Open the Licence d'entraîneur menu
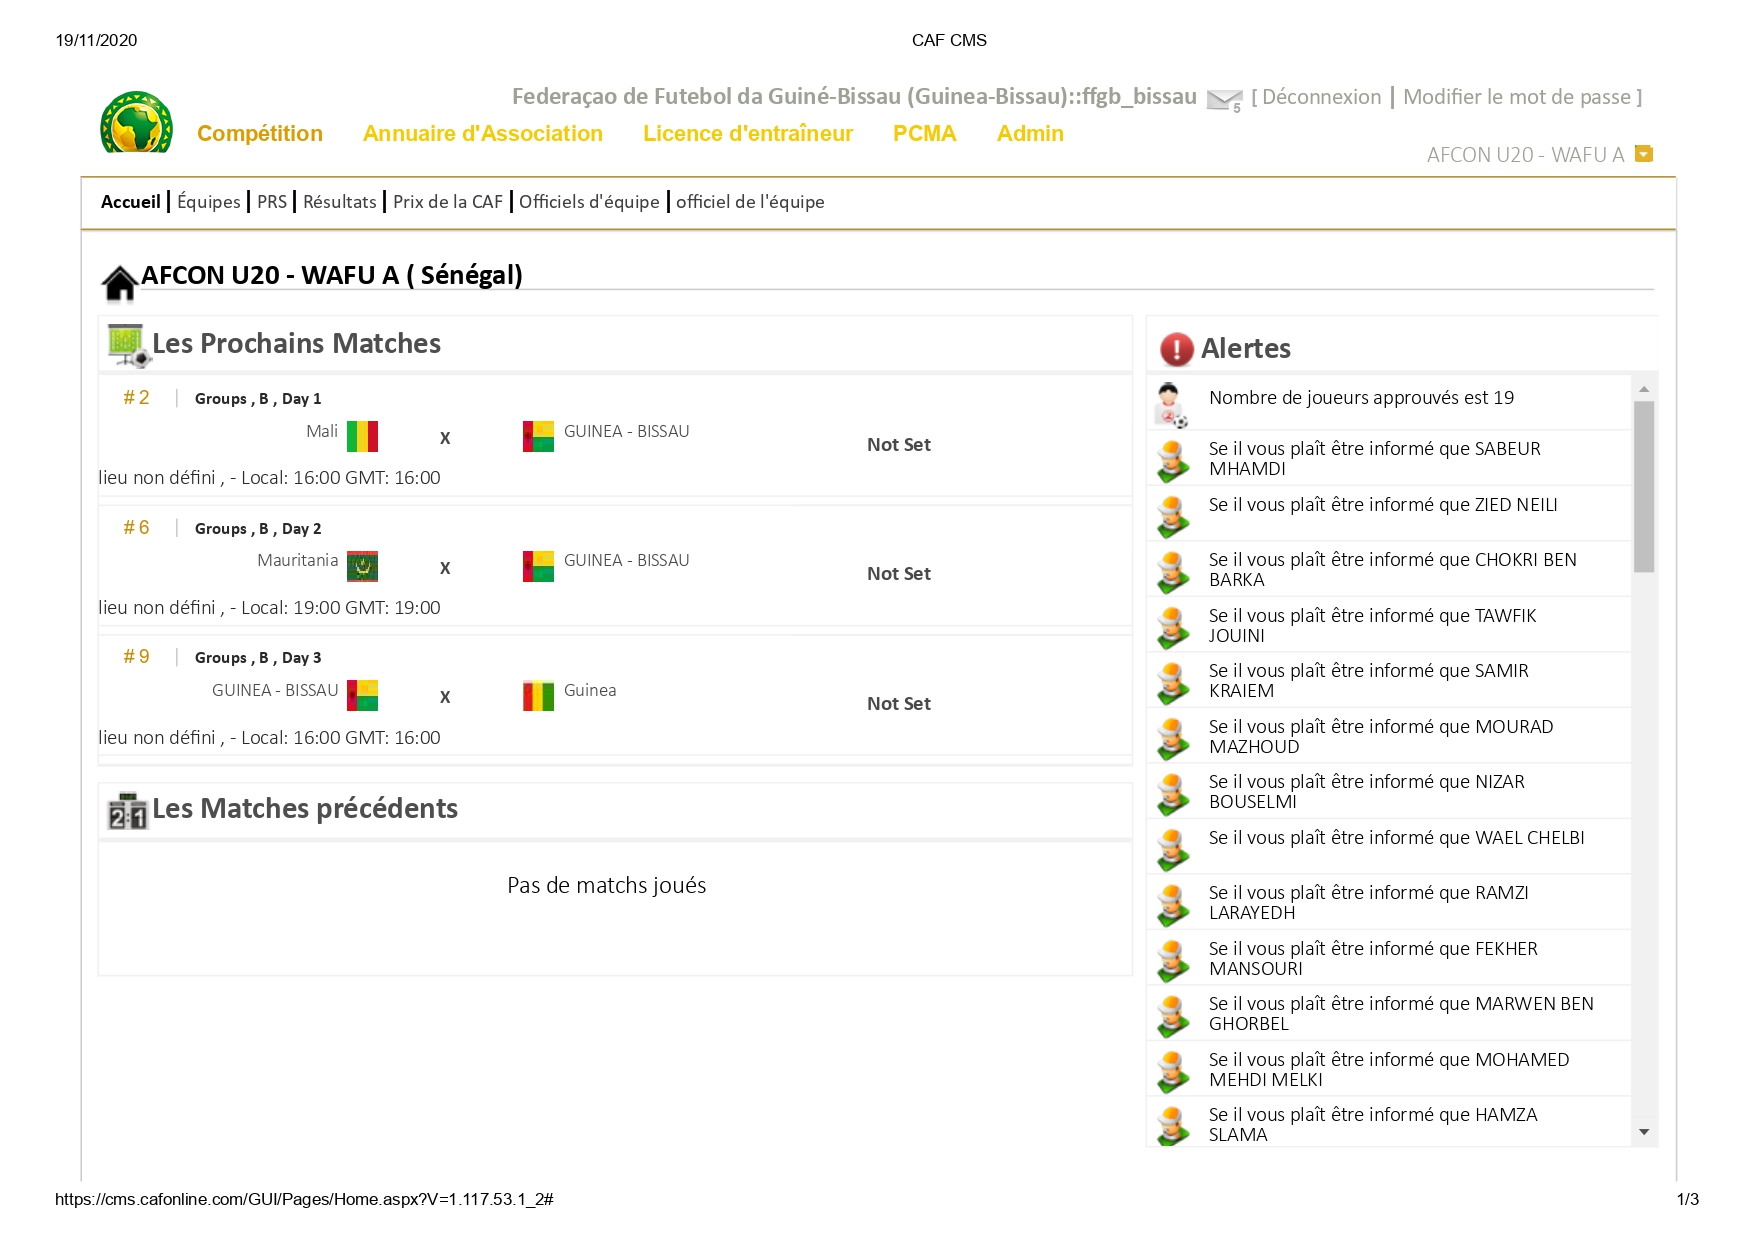 pos(748,134)
